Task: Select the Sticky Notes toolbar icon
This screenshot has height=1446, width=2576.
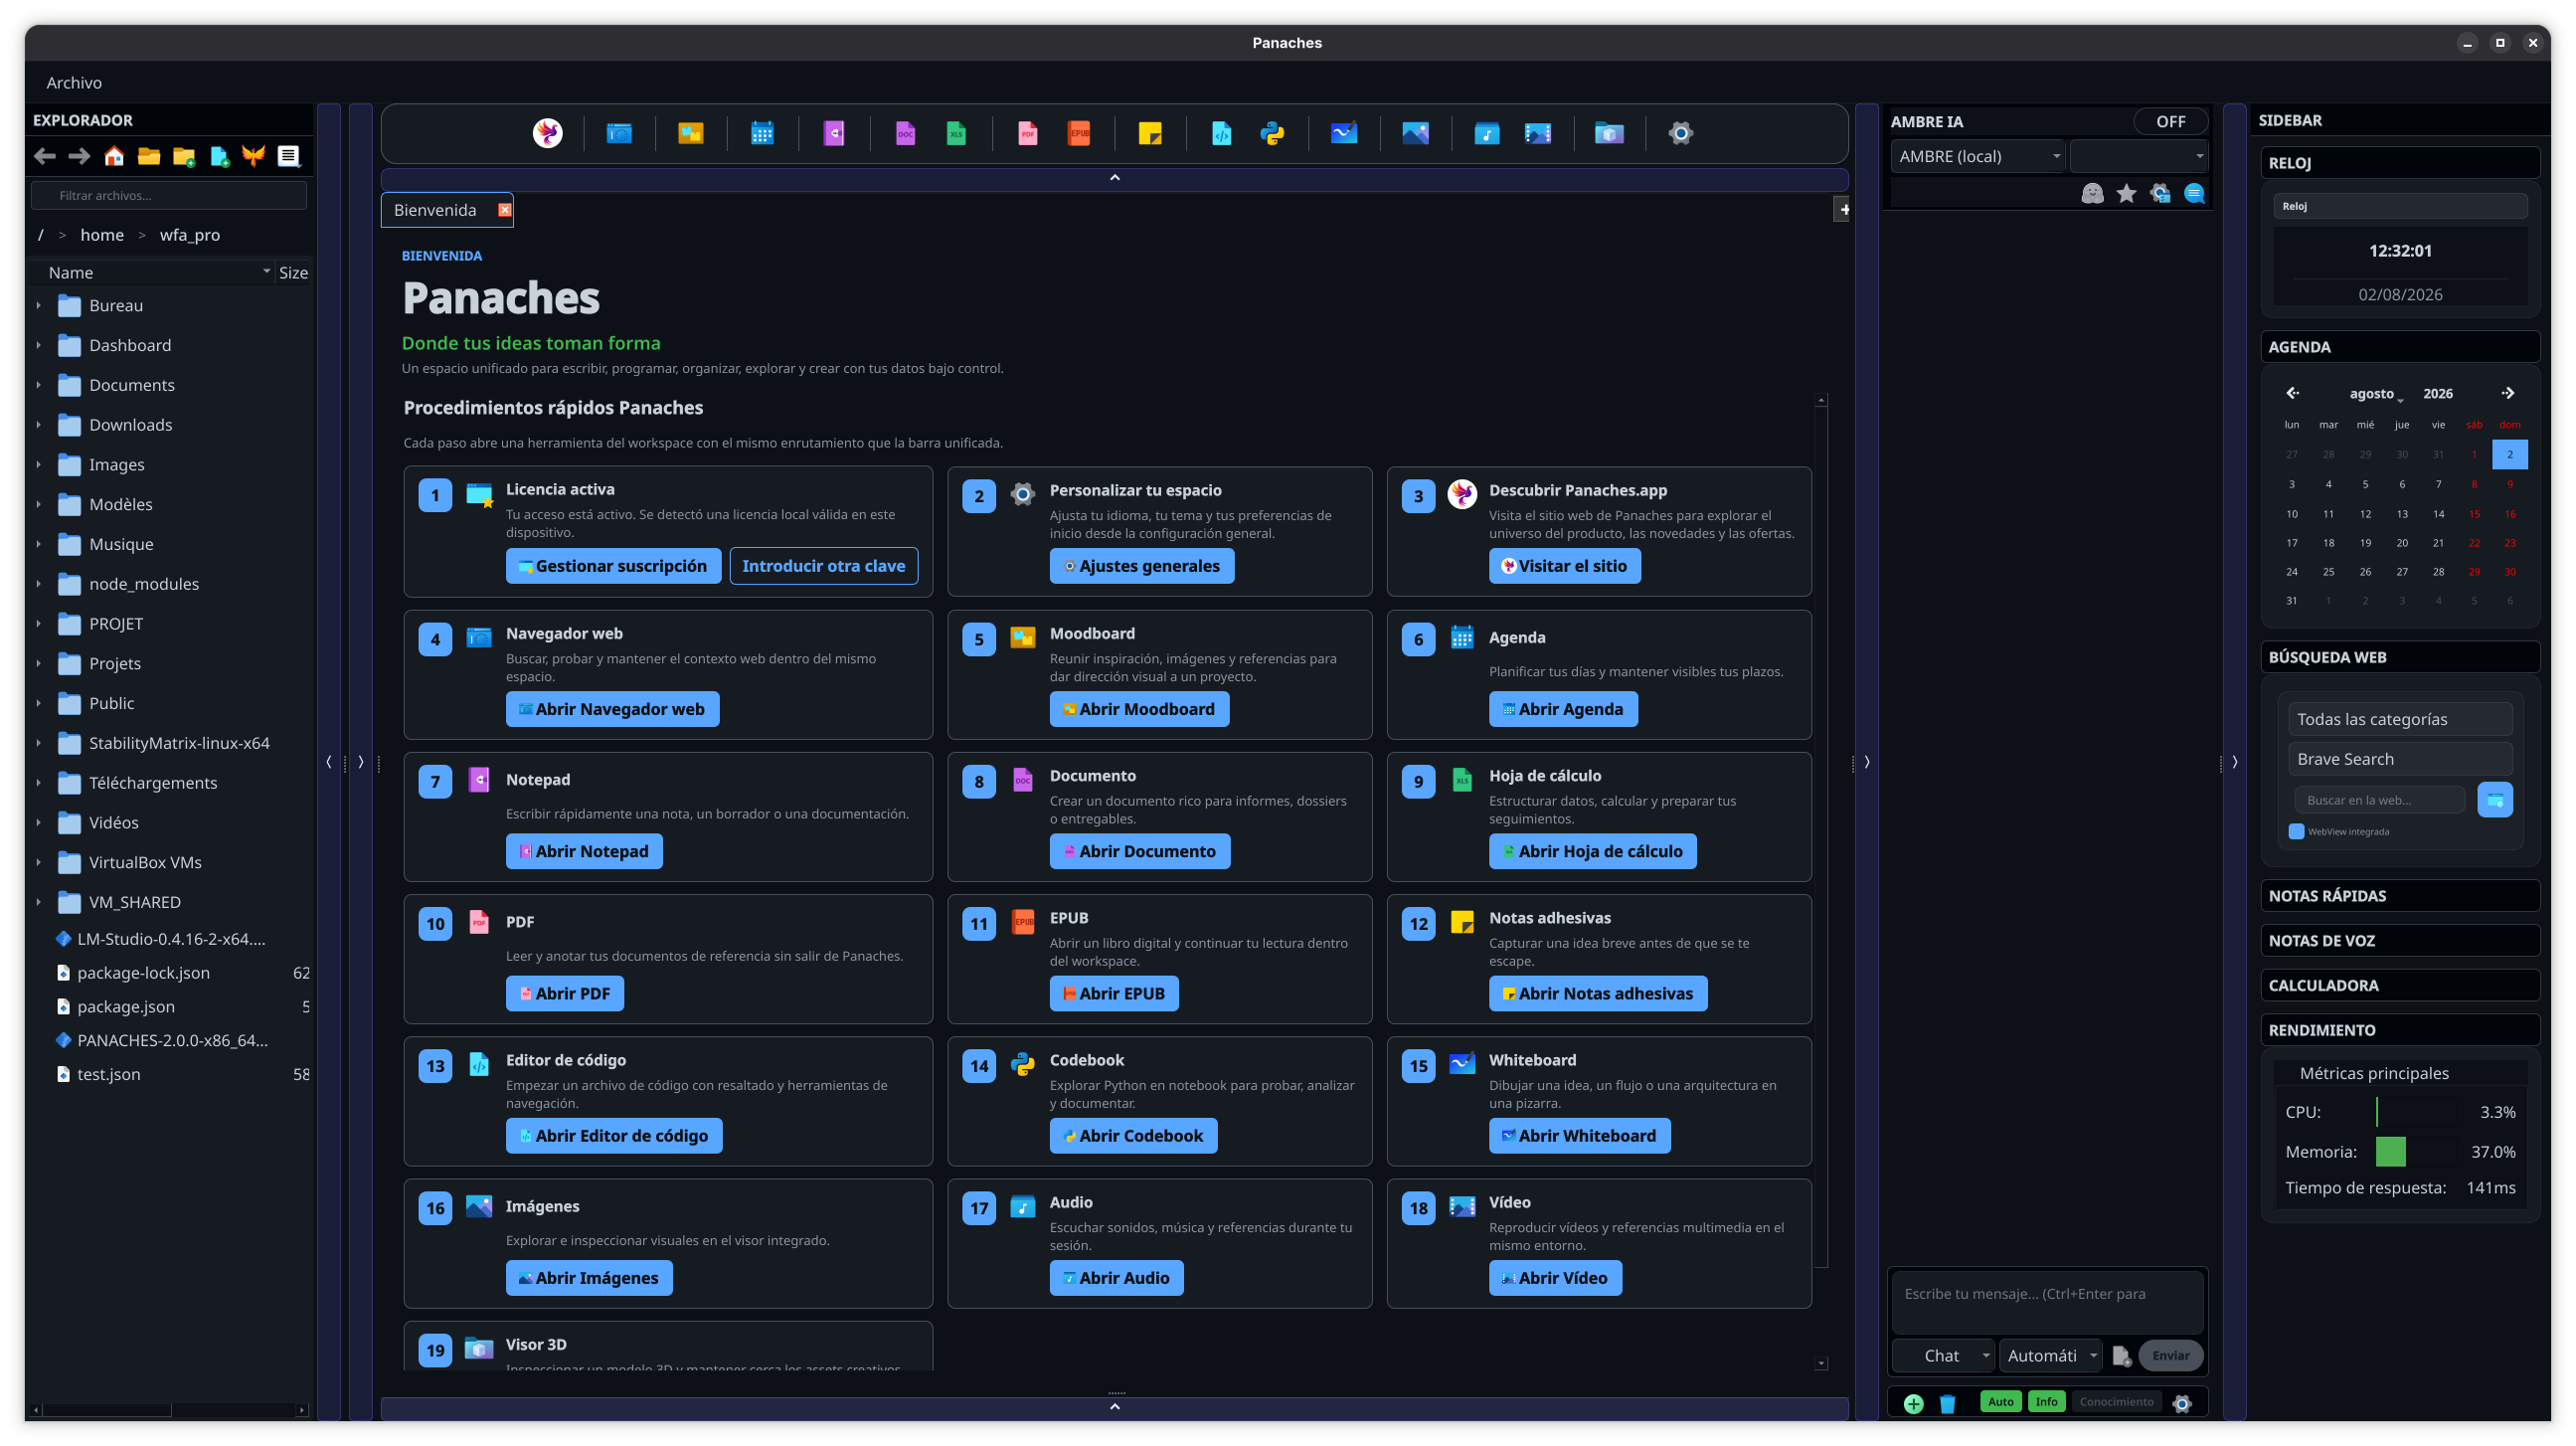Action: [1150, 133]
